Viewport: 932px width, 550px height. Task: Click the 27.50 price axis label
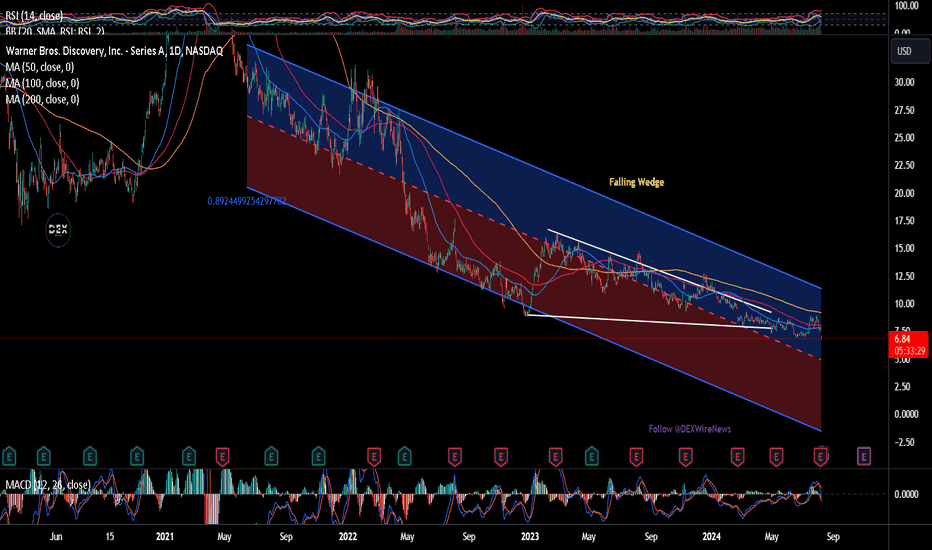904,110
